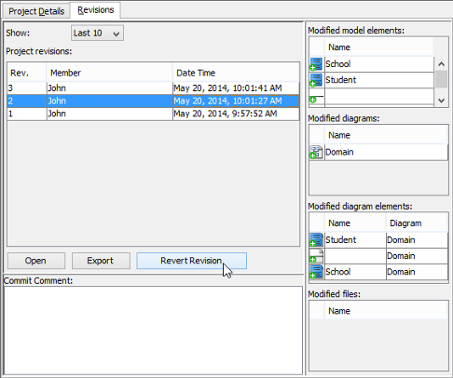The image size is (453, 378).
Task: Click the scrollbar thumb in Modified model elements
Action: (x=441, y=79)
